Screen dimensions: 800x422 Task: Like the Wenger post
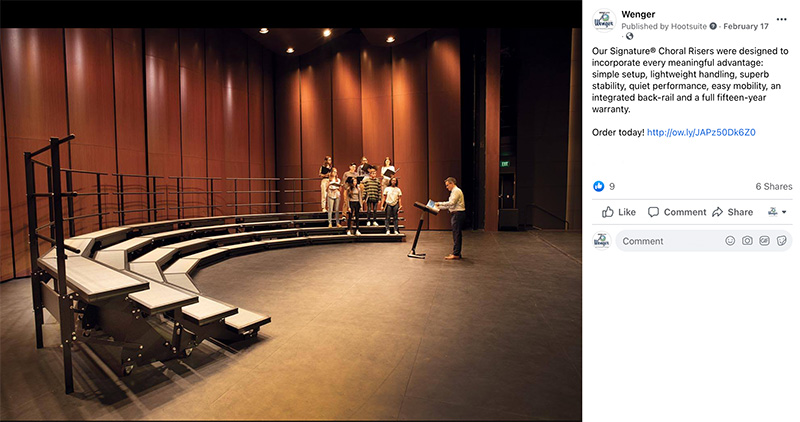pos(619,212)
